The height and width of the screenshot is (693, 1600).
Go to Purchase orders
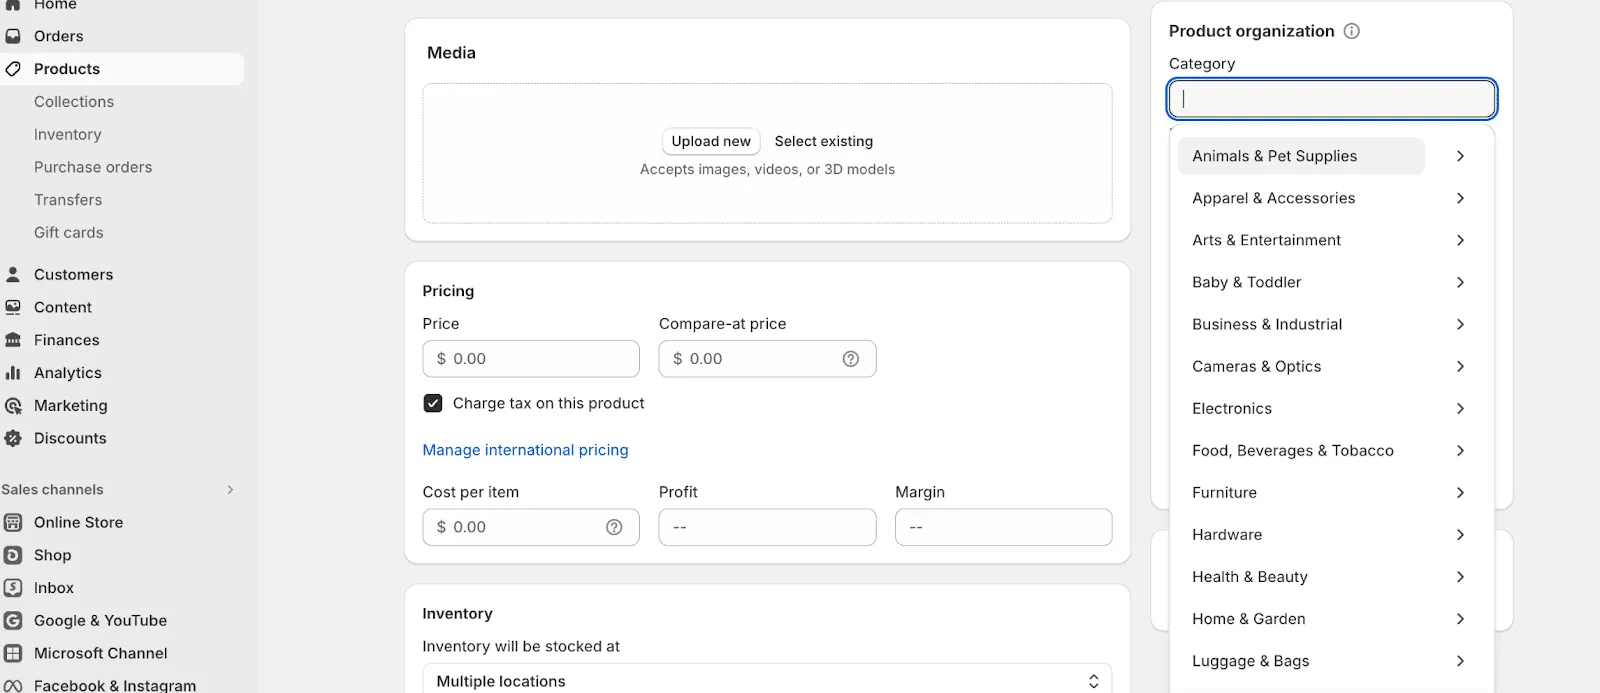(93, 167)
